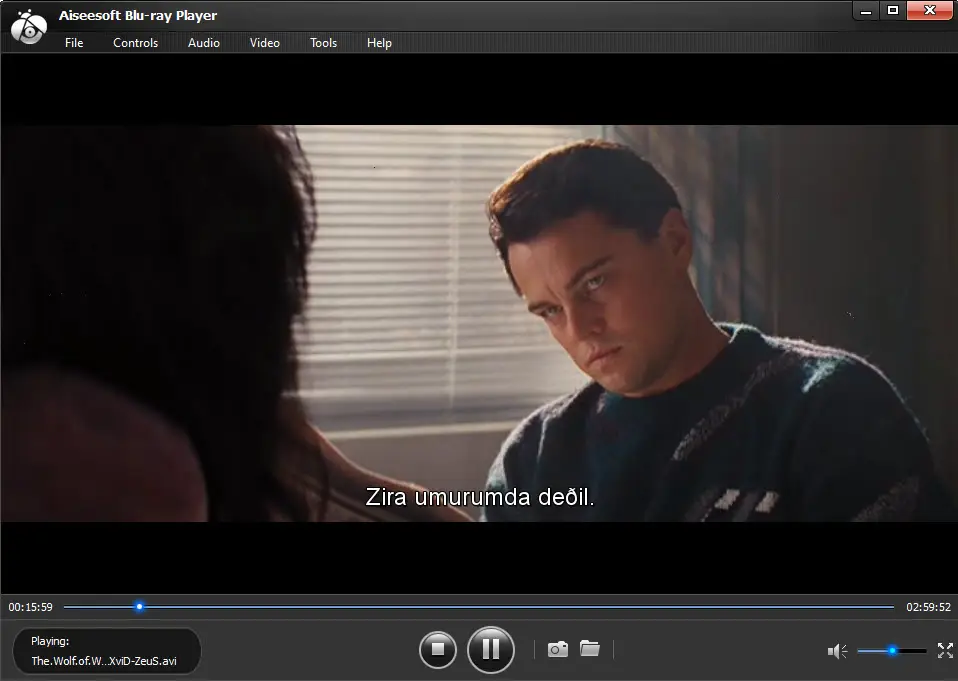
Task: Pause the playing movie
Action: pos(491,649)
